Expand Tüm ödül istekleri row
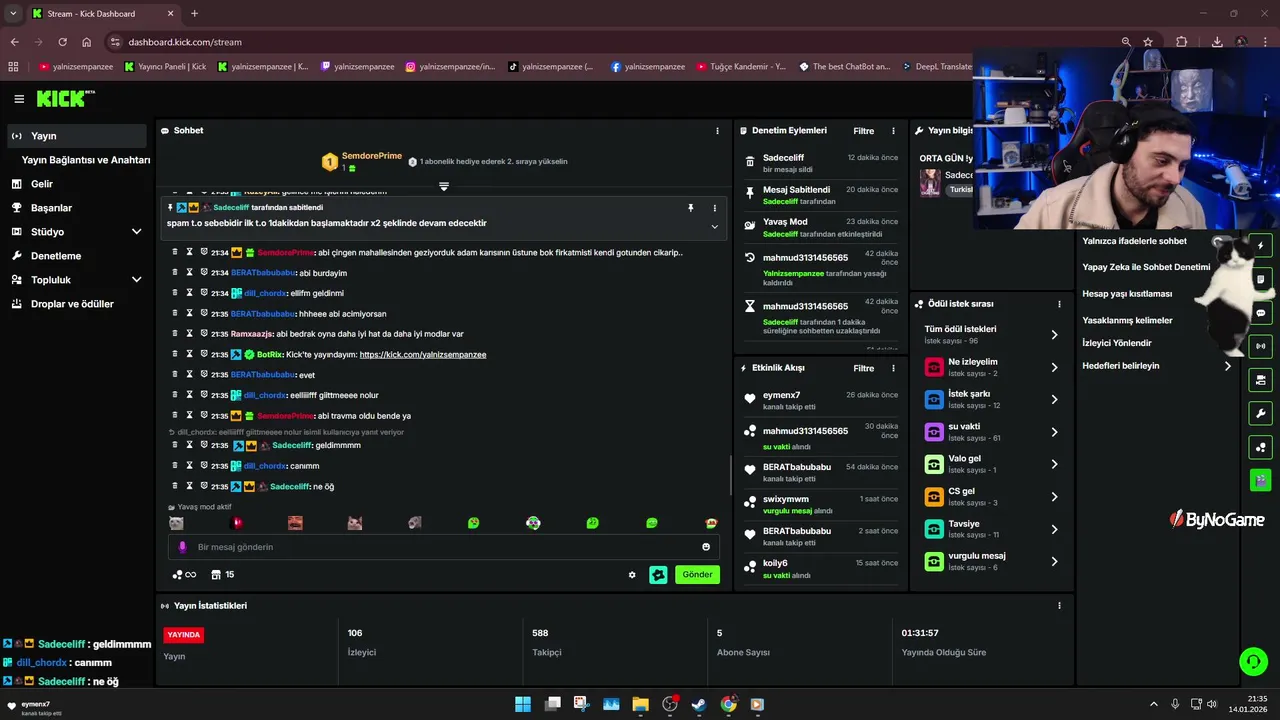 pyautogui.click(x=1054, y=335)
